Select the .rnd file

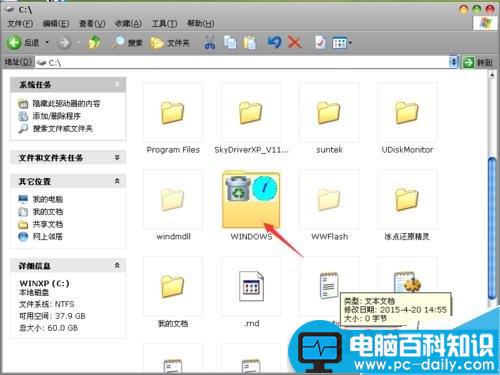251,287
